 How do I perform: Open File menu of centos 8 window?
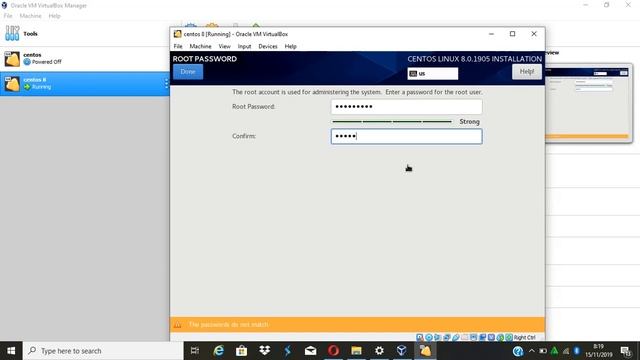[178, 47]
